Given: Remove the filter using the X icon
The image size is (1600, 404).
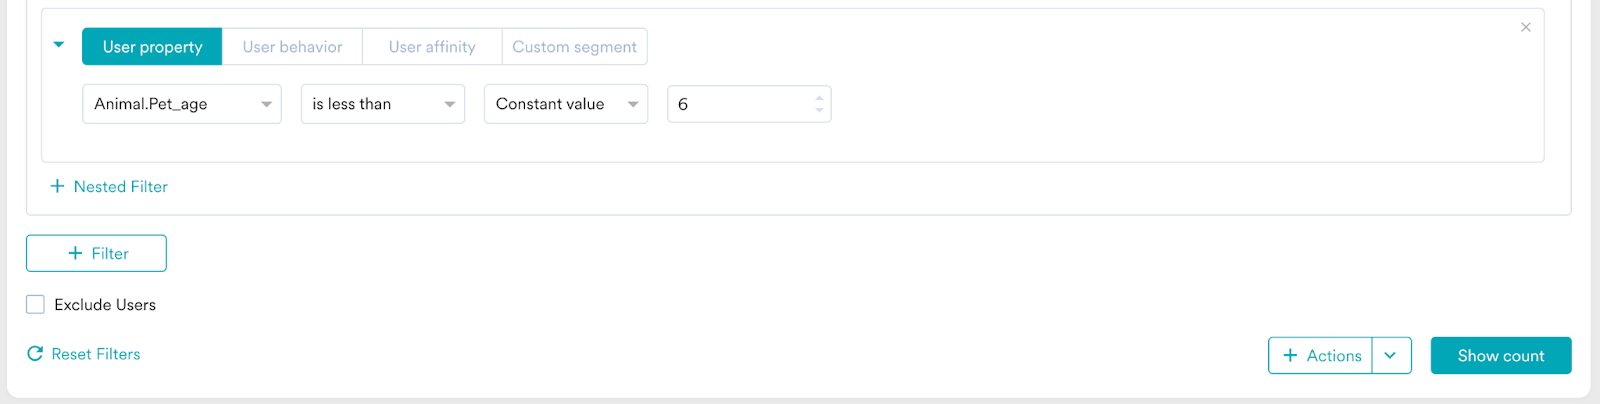Looking at the screenshot, I should tap(1525, 27).
